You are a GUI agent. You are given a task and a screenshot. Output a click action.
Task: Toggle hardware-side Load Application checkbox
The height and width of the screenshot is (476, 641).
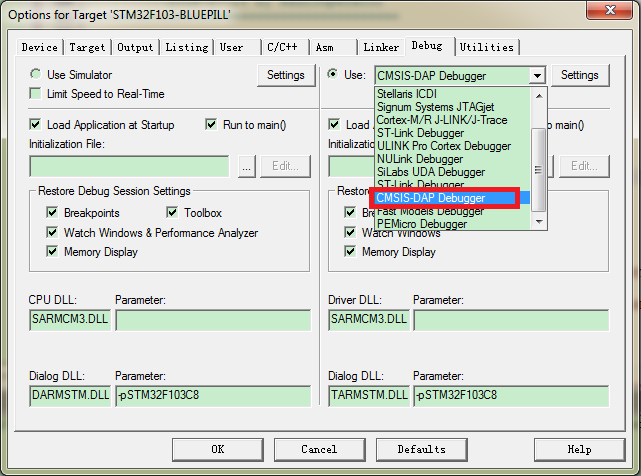click(x=334, y=124)
